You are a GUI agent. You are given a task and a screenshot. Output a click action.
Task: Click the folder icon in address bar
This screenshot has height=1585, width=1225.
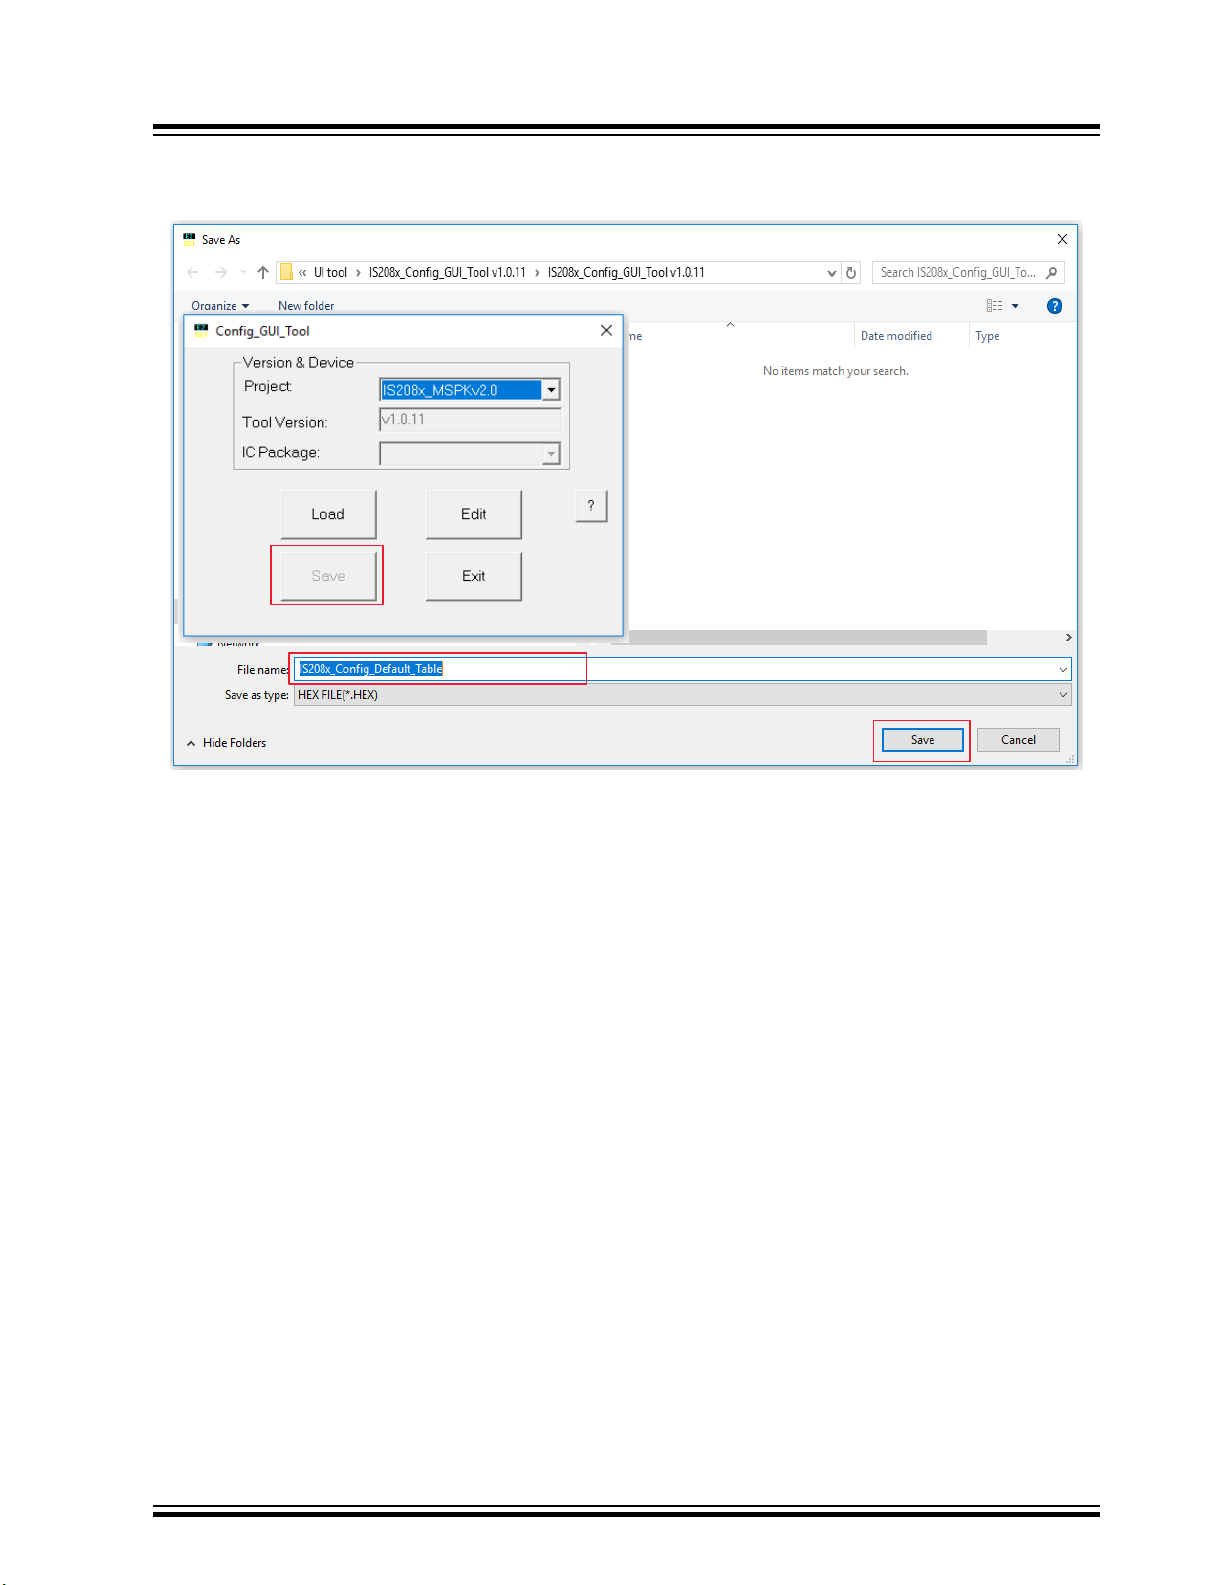pyautogui.click(x=286, y=272)
